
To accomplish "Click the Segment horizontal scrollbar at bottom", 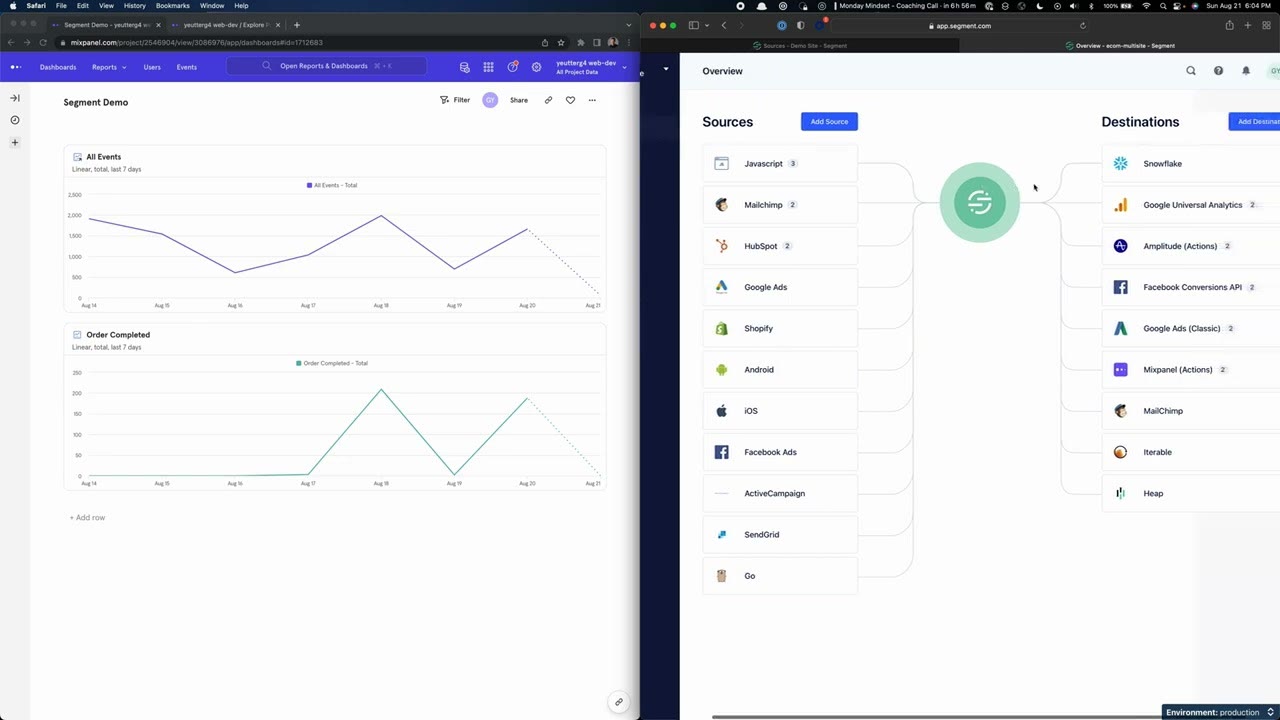I will [935, 716].
